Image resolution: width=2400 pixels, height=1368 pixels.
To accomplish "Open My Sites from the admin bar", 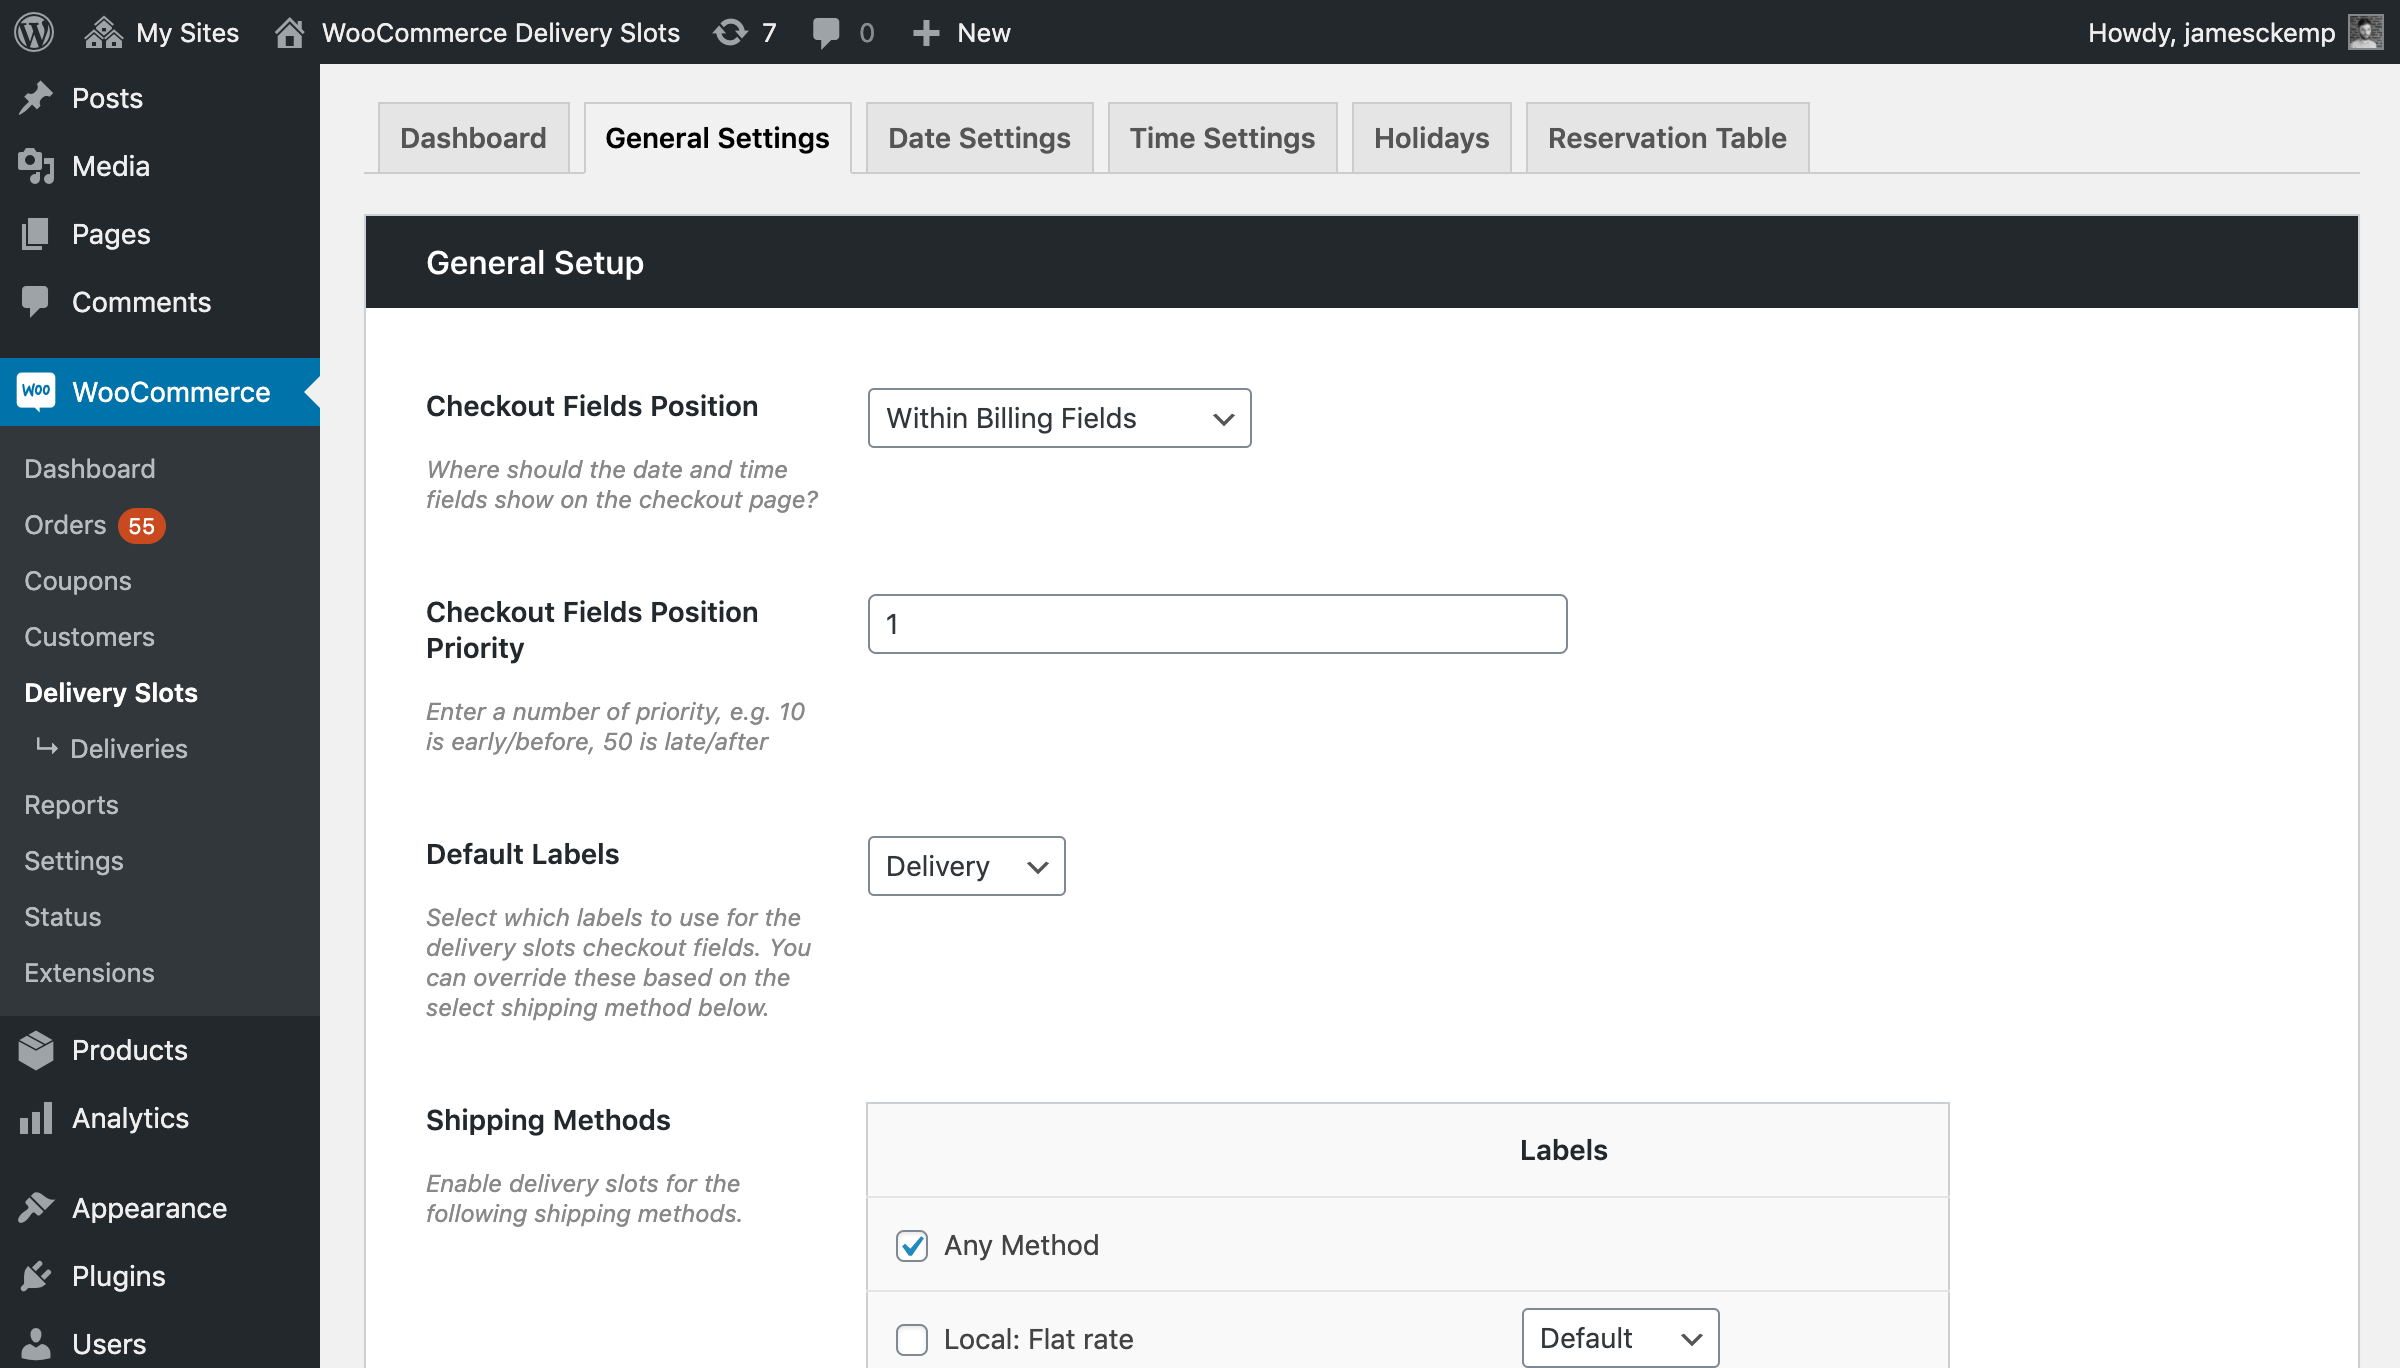I will point(163,31).
